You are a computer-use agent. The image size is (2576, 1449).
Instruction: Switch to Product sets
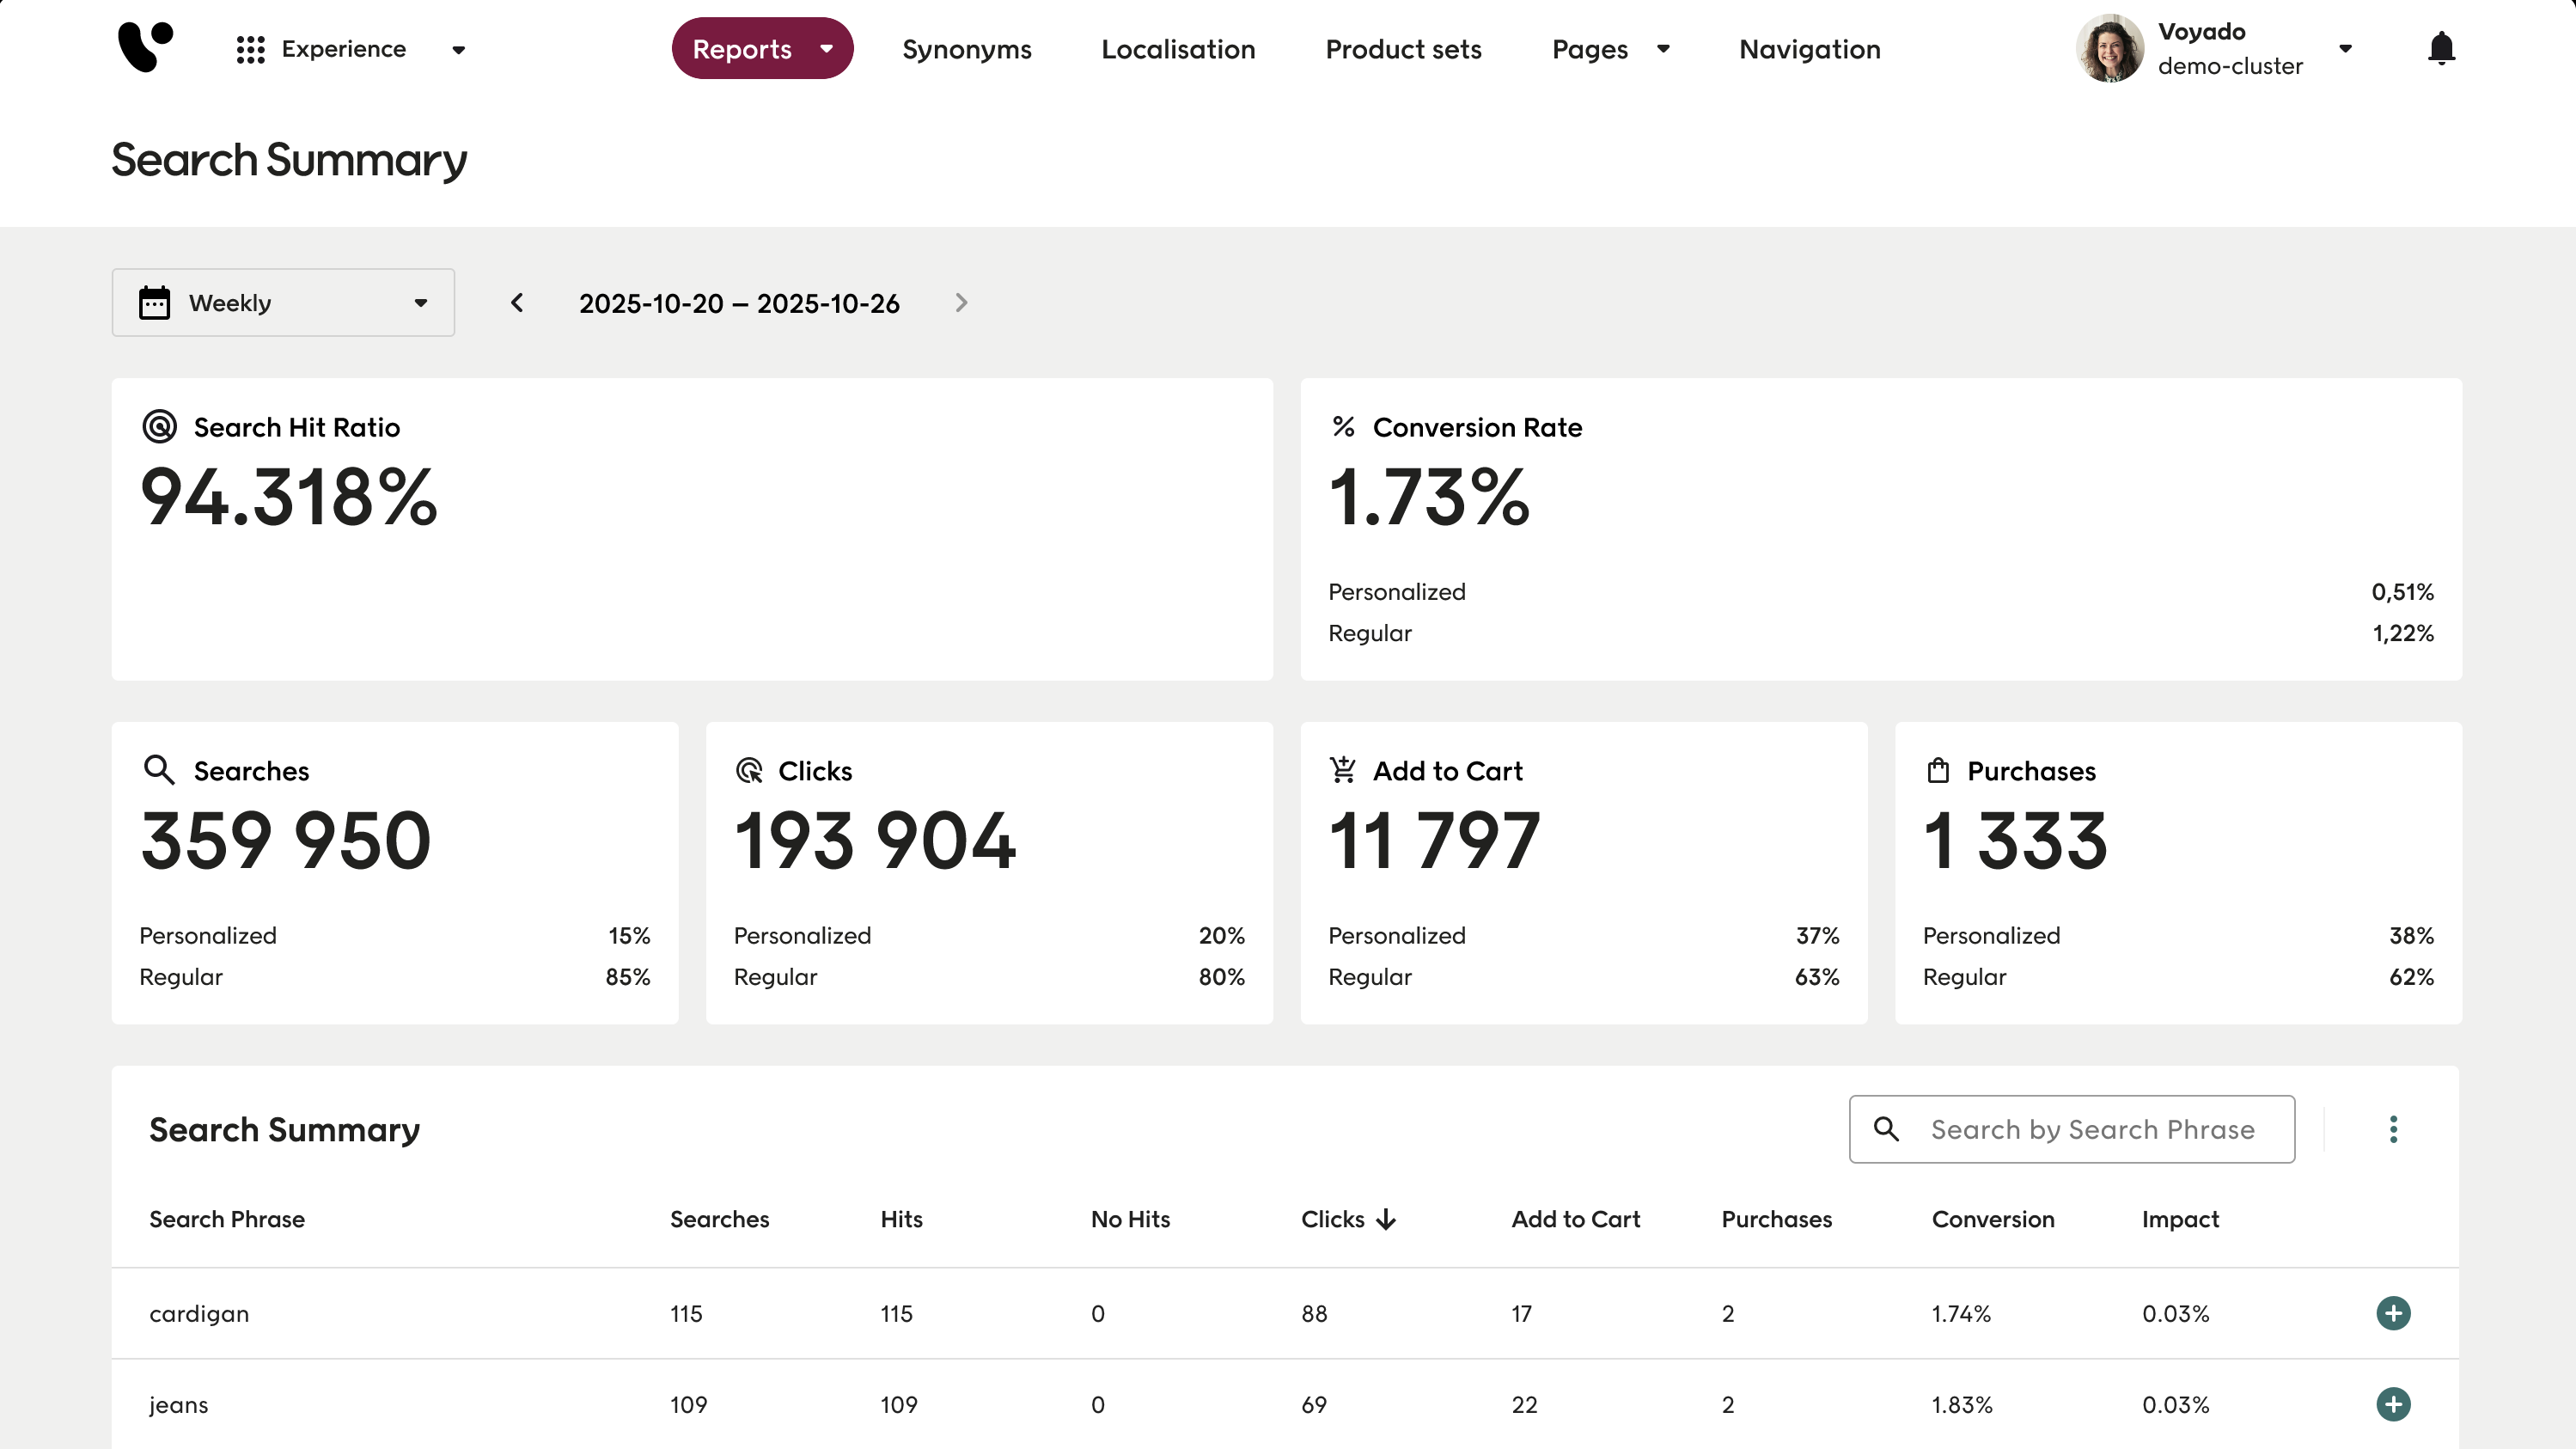(1403, 49)
